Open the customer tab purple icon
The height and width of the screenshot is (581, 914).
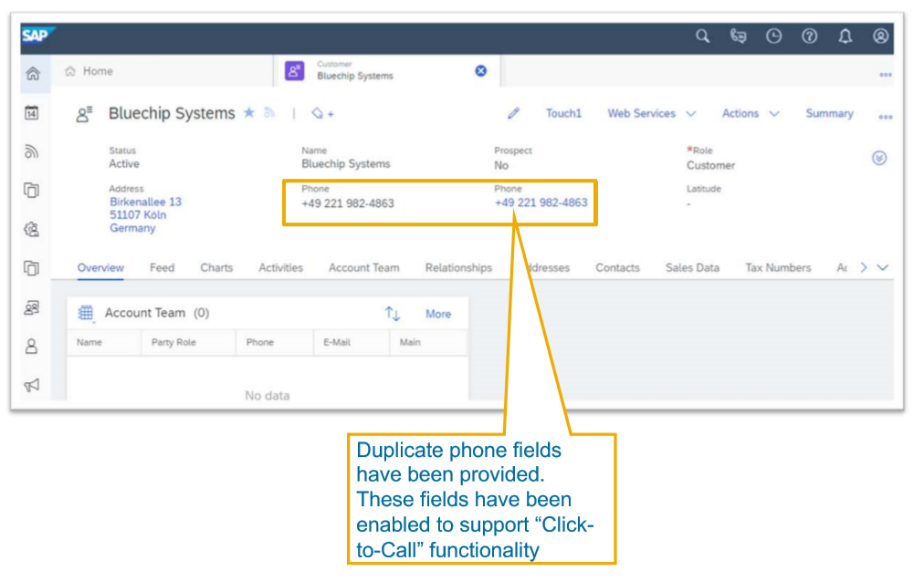click(294, 71)
